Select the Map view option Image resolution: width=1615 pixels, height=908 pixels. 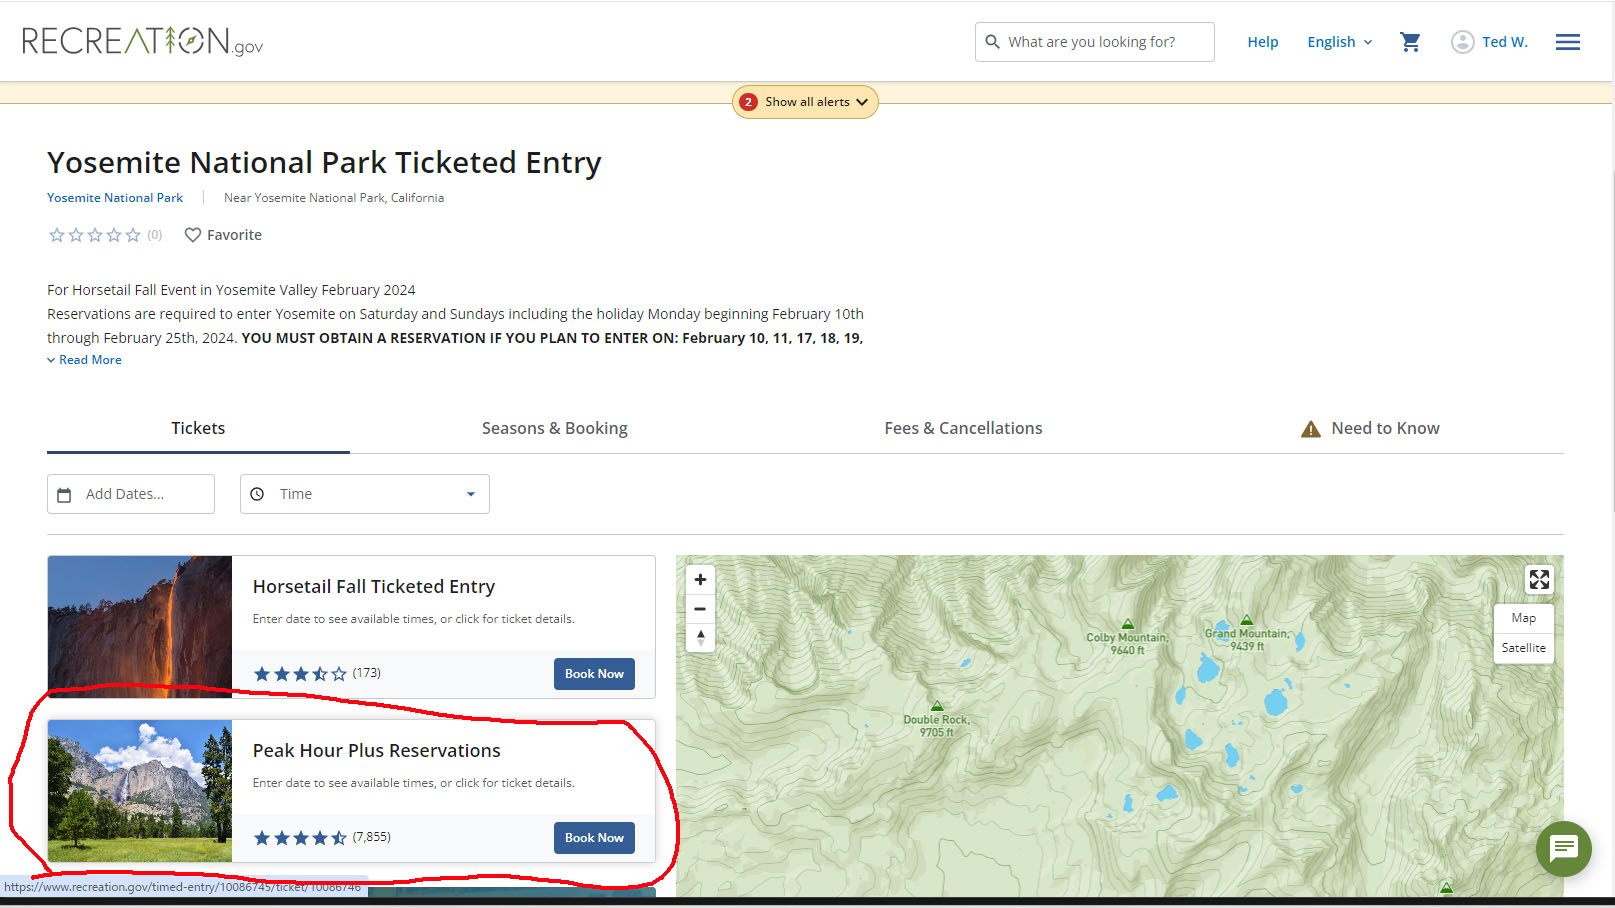tap(1523, 618)
